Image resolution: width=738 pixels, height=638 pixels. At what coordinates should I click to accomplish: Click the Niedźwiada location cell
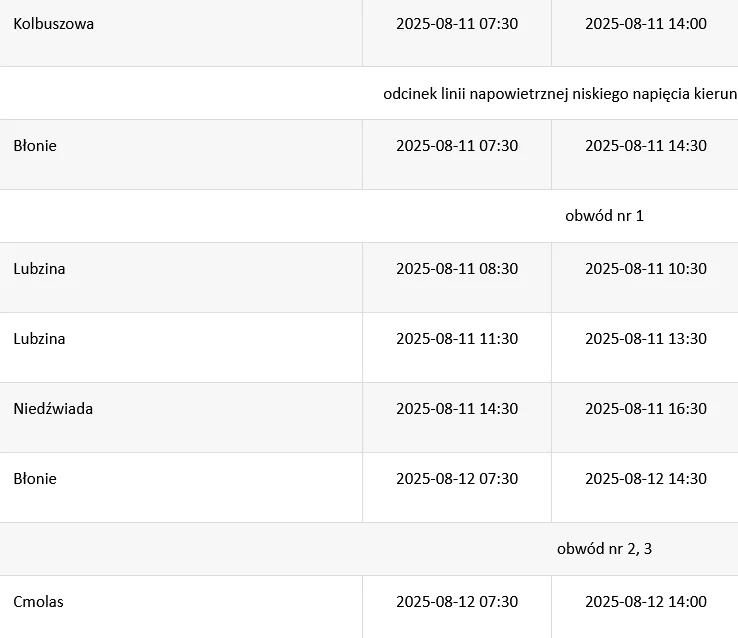point(54,409)
